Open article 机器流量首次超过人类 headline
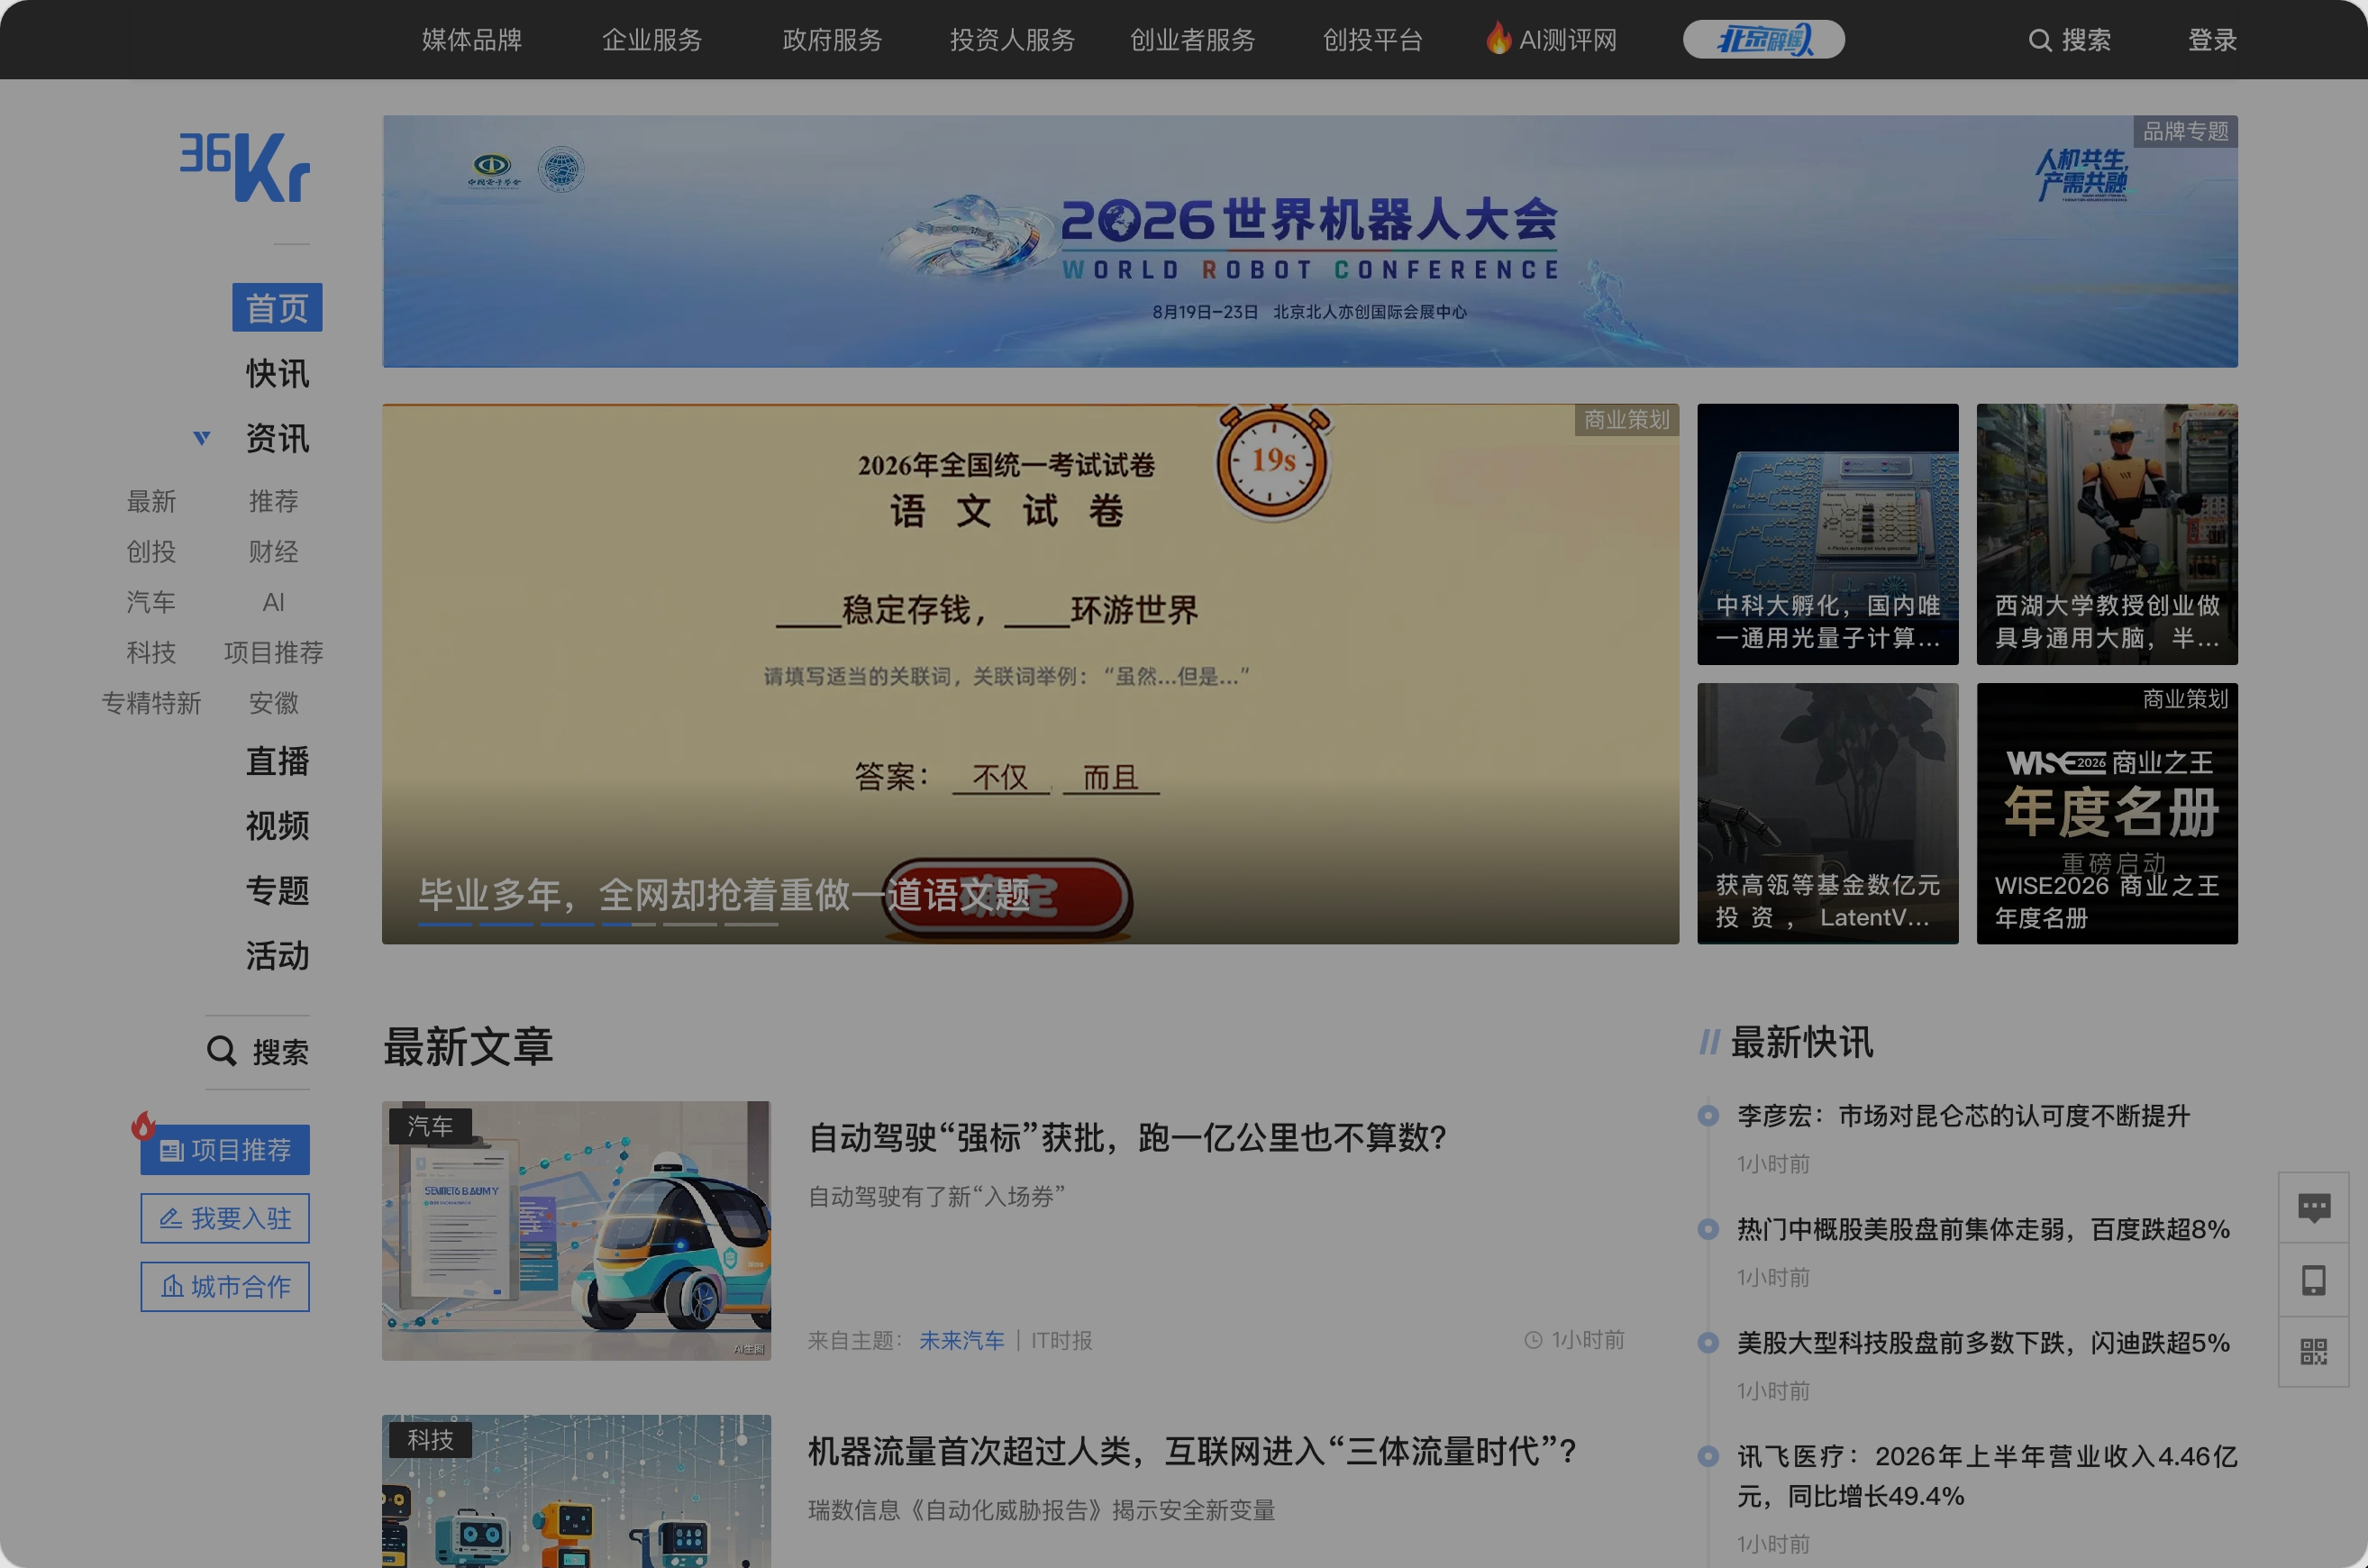 (x=1192, y=1451)
